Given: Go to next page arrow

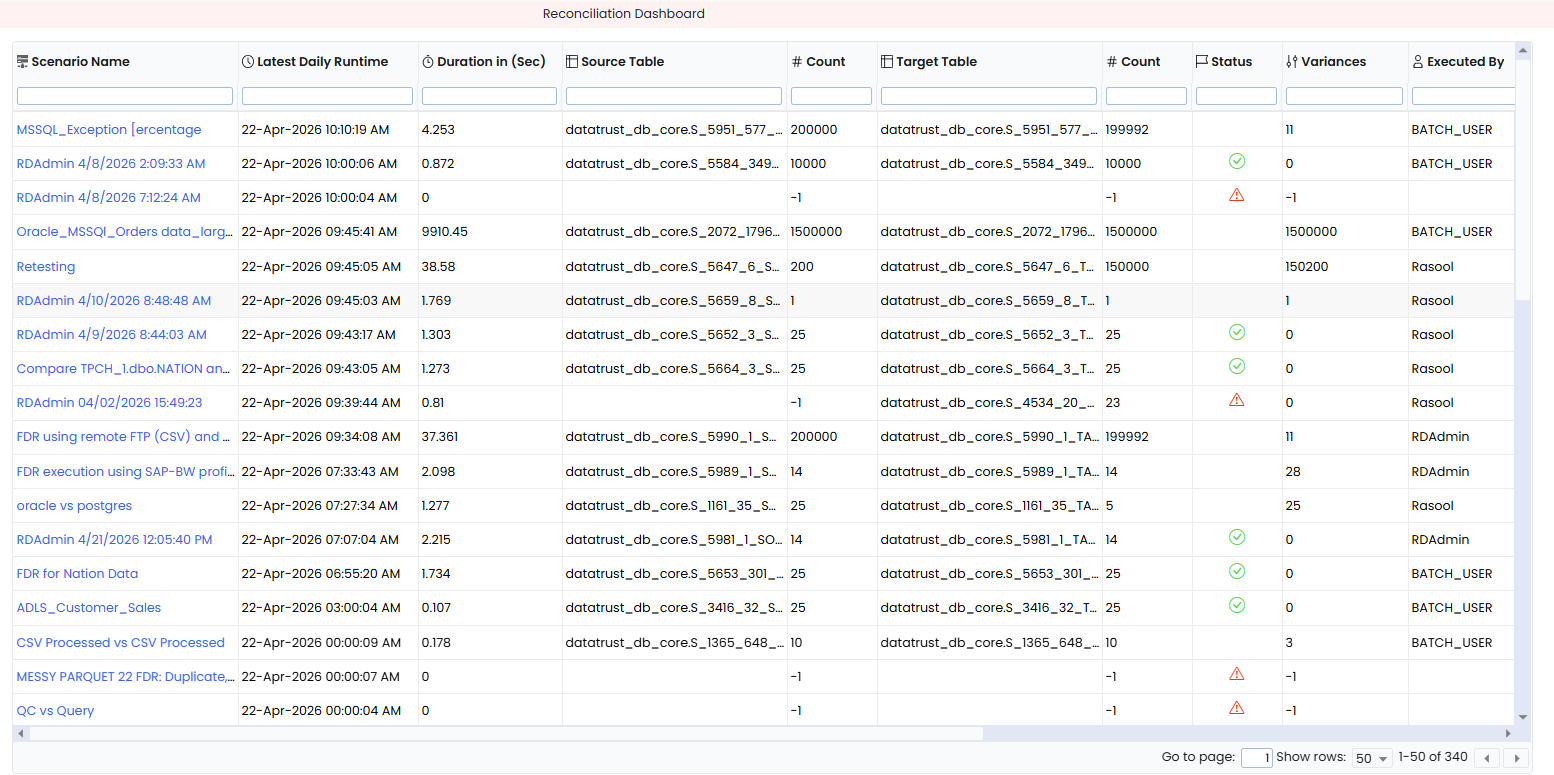Looking at the screenshot, I should click(x=1517, y=758).
